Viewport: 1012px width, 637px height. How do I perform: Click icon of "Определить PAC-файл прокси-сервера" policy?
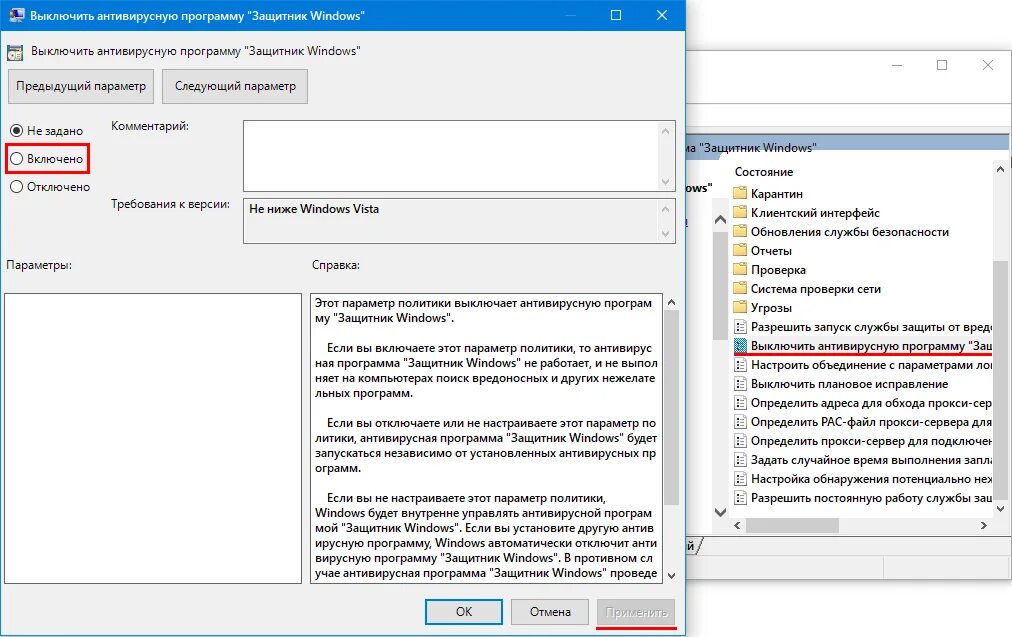click(x=740, y=421)
